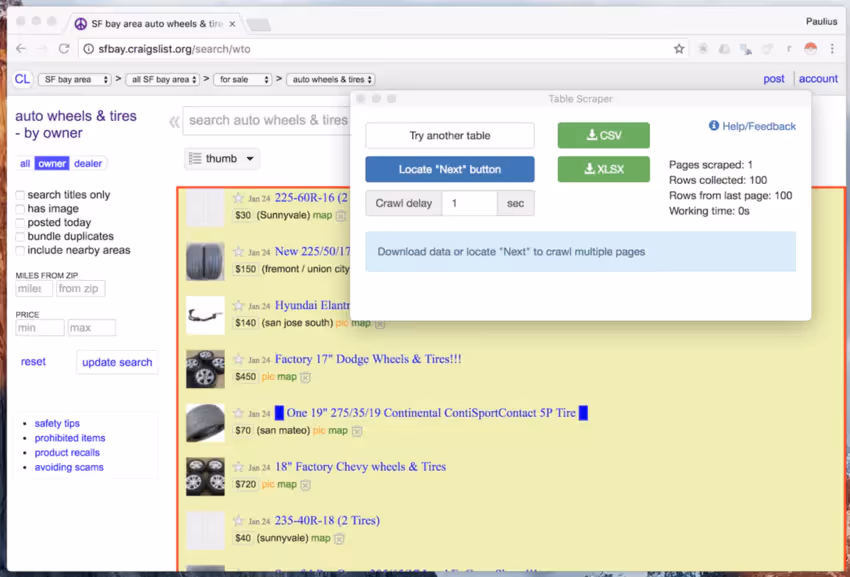The height and width of the screenshot is (577, 850).
Task: Bookmark this page with the address bar star
Action: (x=678, y=47)
